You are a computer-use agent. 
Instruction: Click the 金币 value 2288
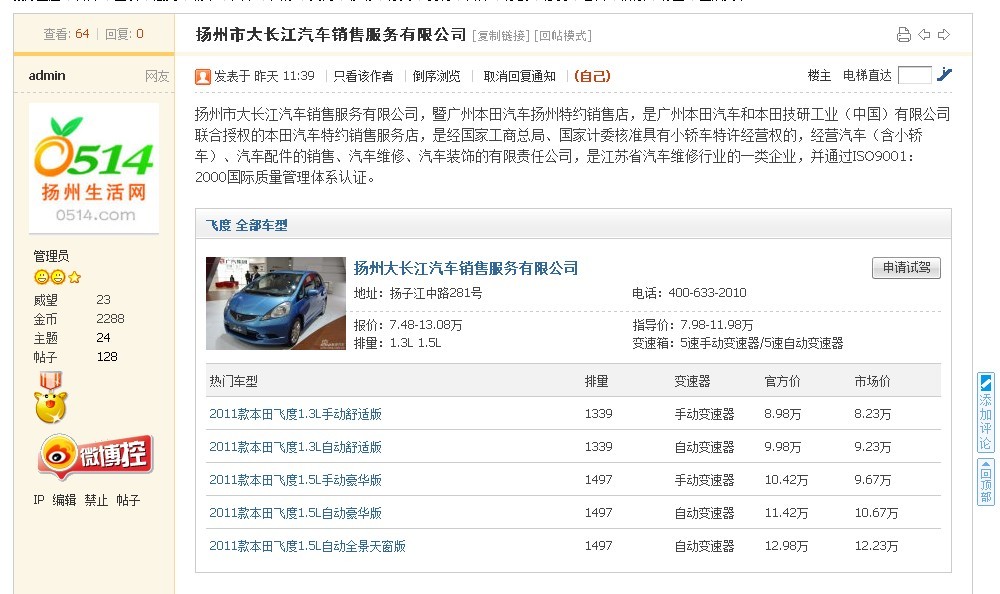click(110, 318)
